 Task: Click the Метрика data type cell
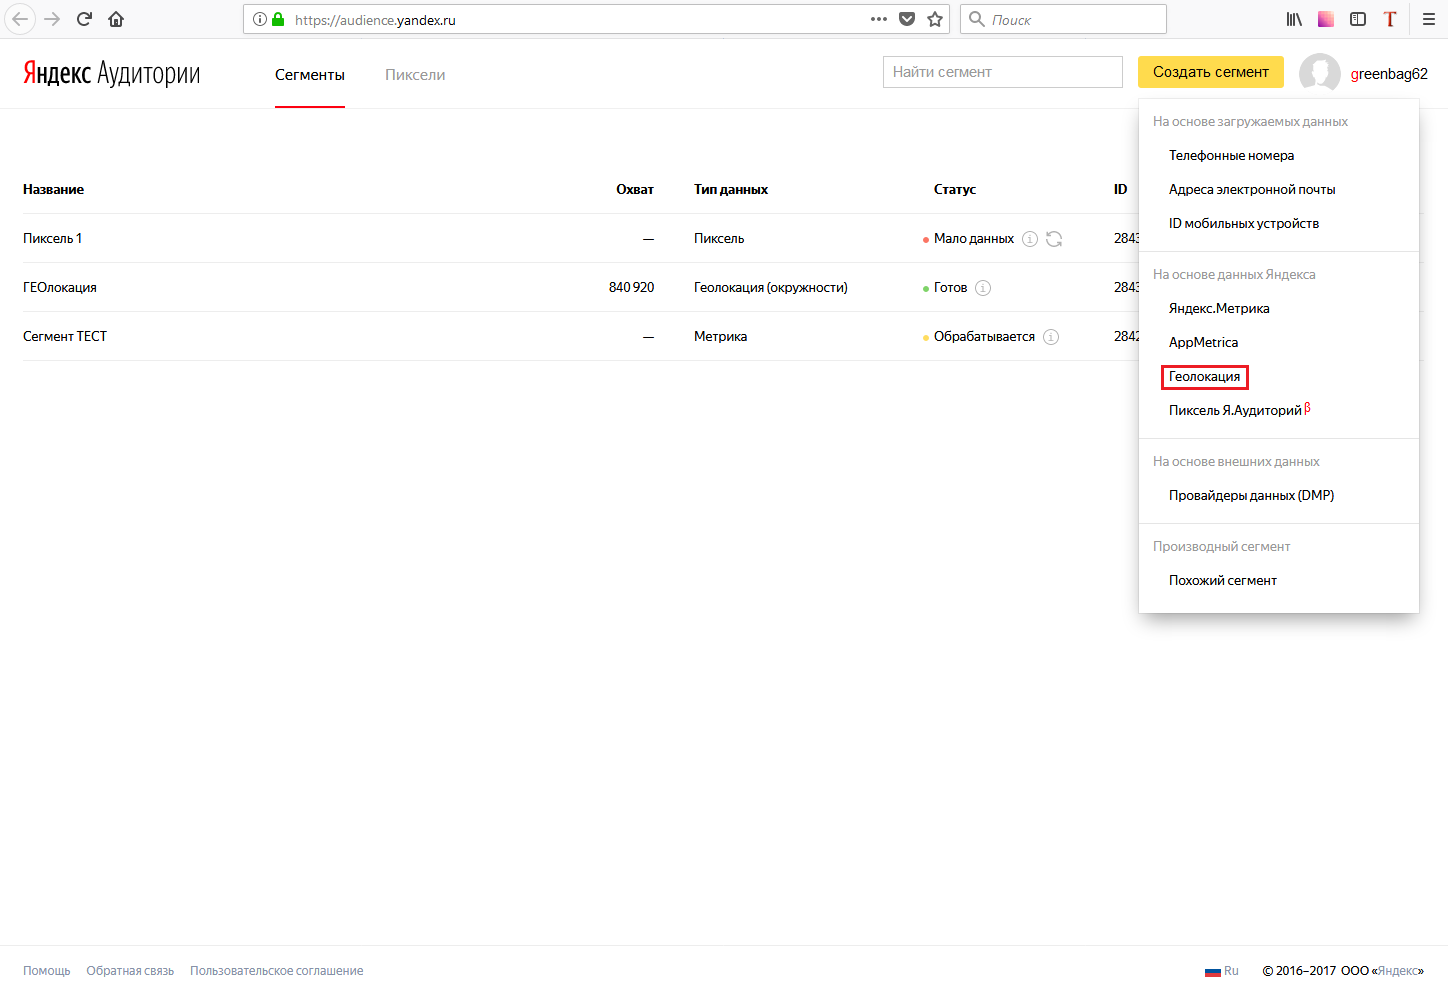721,336
